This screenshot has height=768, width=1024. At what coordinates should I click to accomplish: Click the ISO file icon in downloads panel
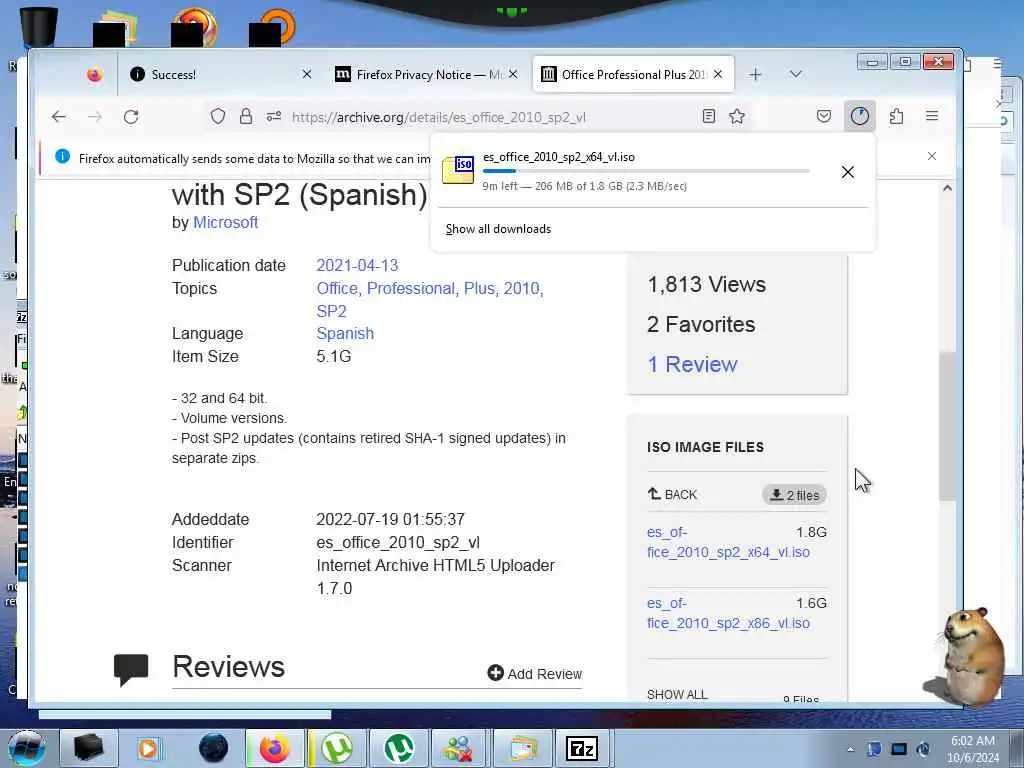[x=458, y=170]
